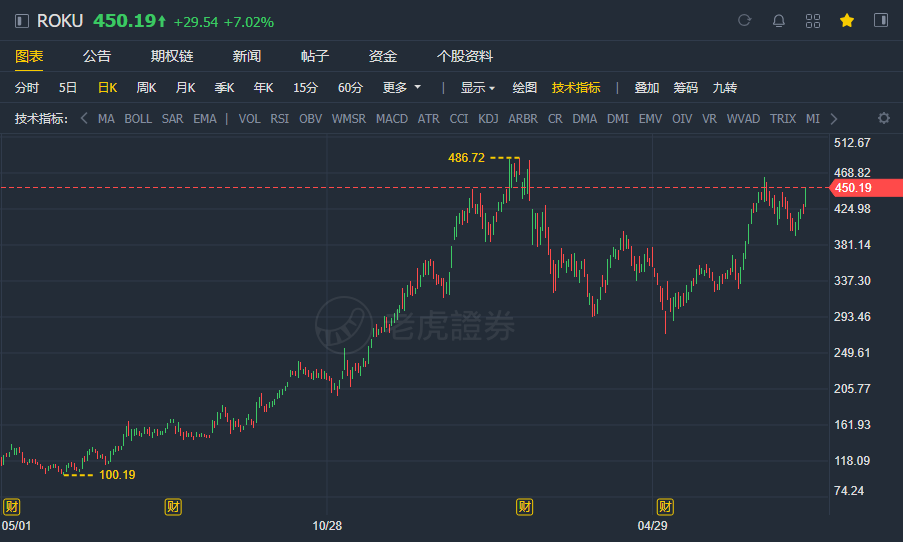Open the 绘图 drawing tools
The width and height of the screenshot is (903, 542).
525,88
